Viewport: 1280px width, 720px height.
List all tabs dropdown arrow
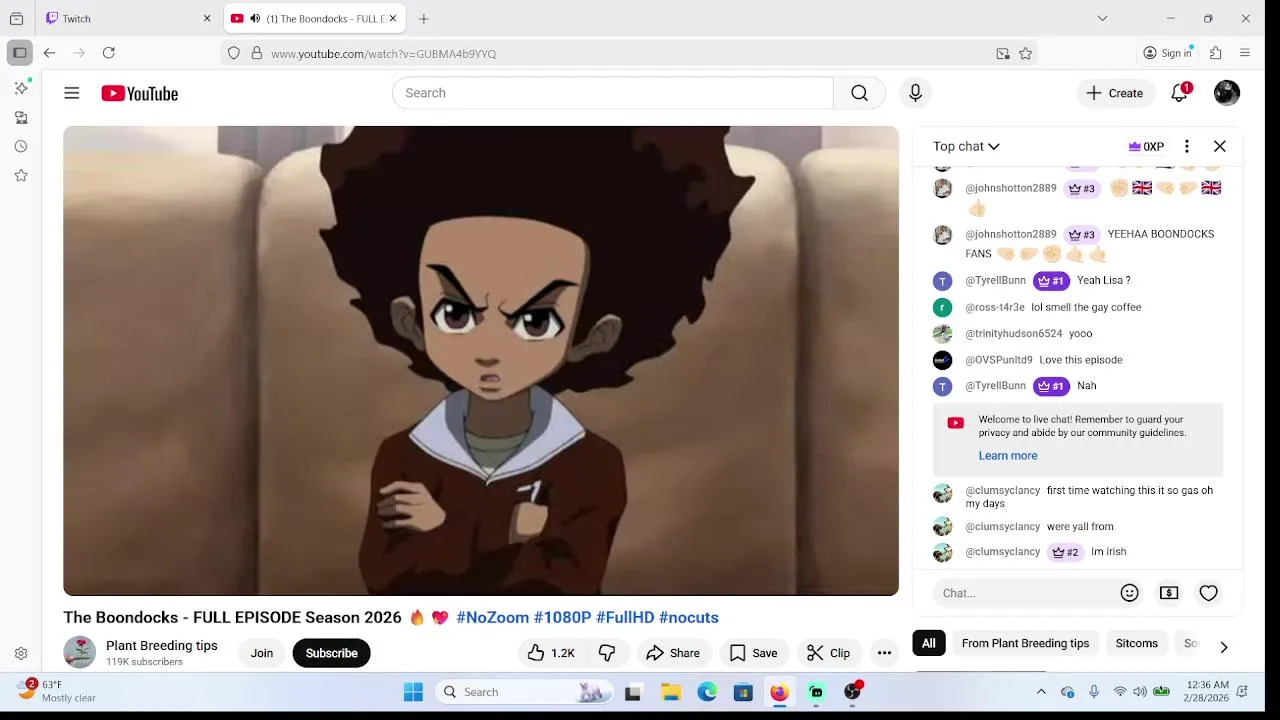1102,18
